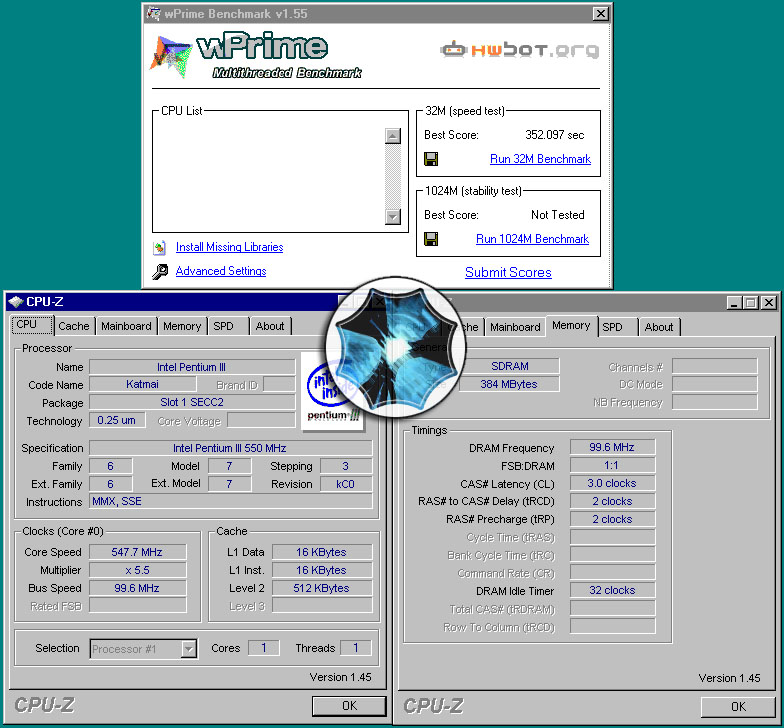Open Memory tab in left CPU-Z
Viewport: 784px width, 728px height.
click(x=182, y=326)
